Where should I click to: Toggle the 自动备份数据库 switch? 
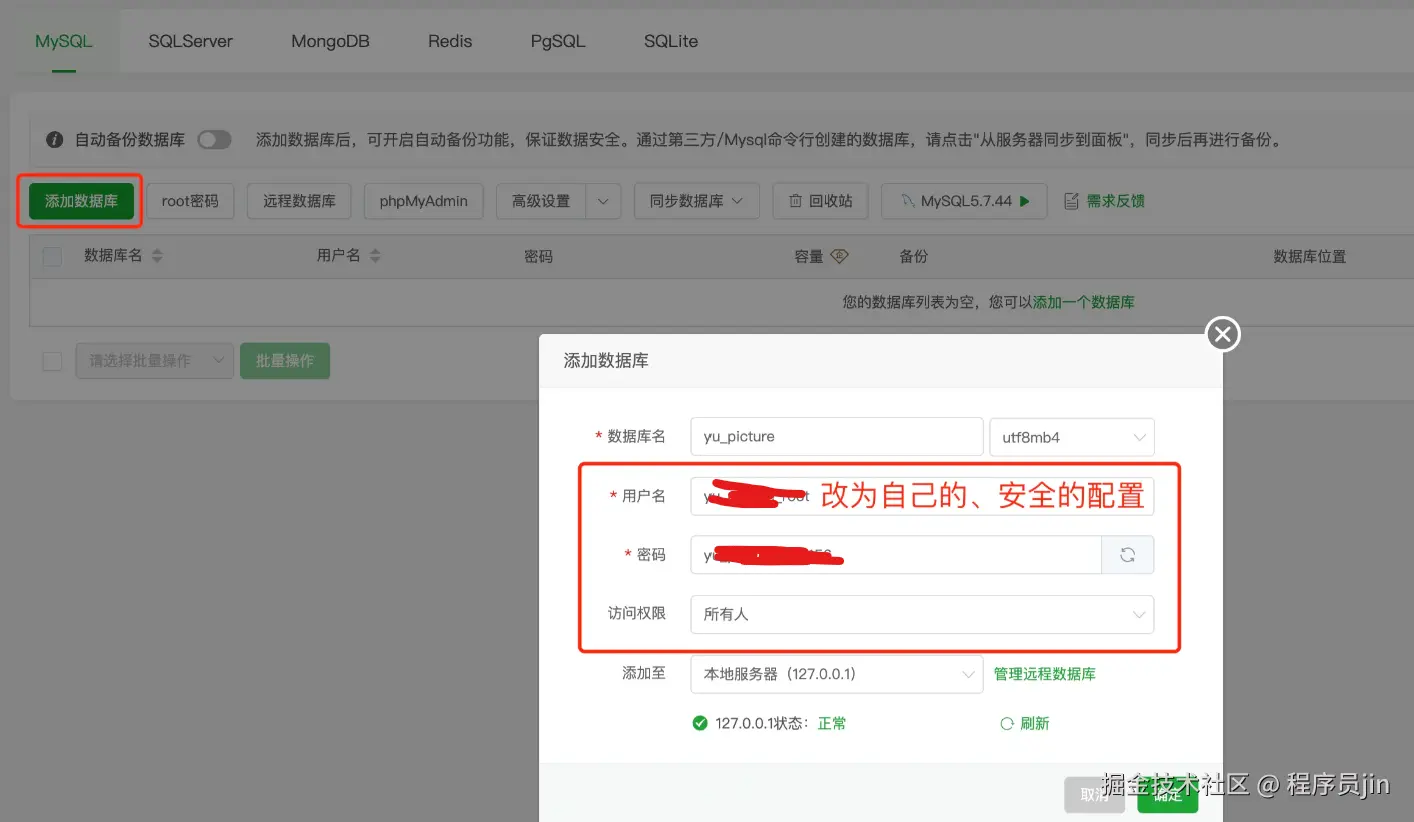click(214, 140)
